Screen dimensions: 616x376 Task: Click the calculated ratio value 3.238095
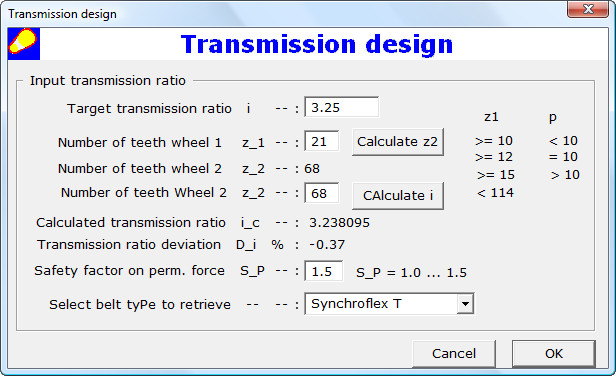click(x=339, y=223)
